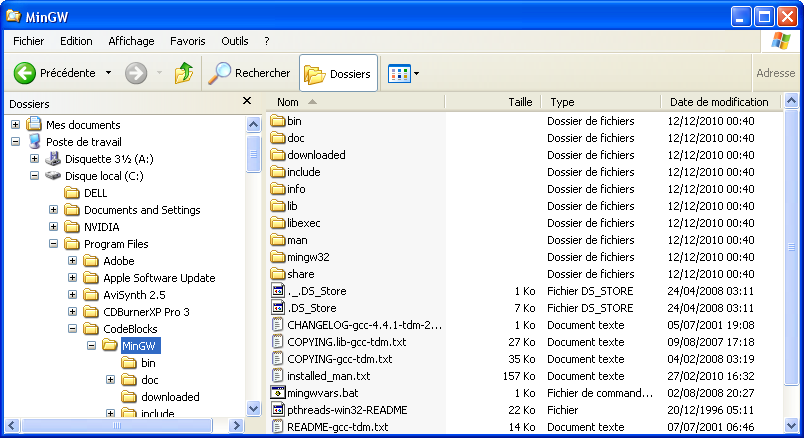This screenshot has width=804, height=438.
Task: Sort by Date de modification header
Action: 721,102
